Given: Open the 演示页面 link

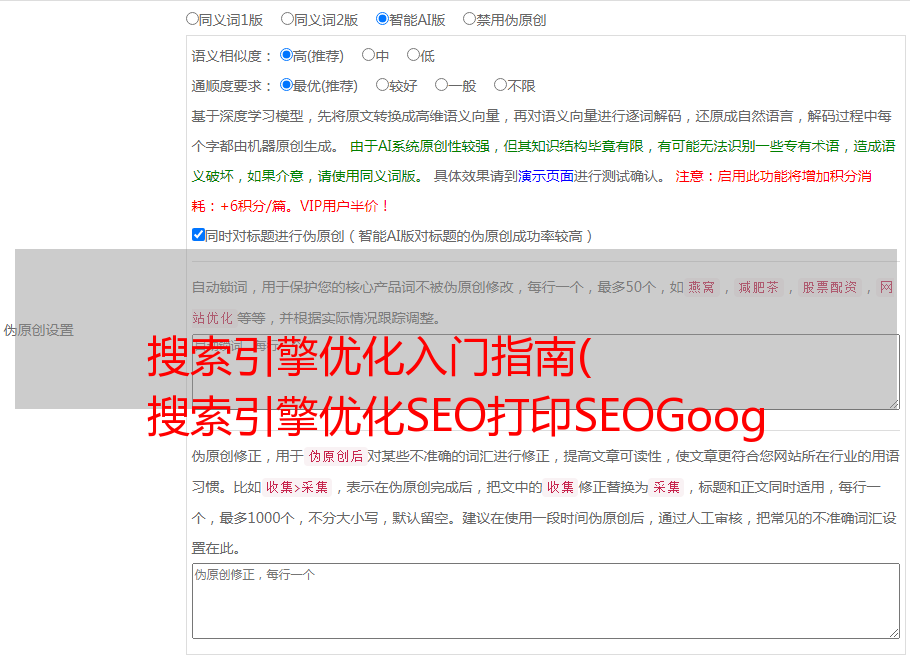Looking at the screenshot, I should (546, 176).
